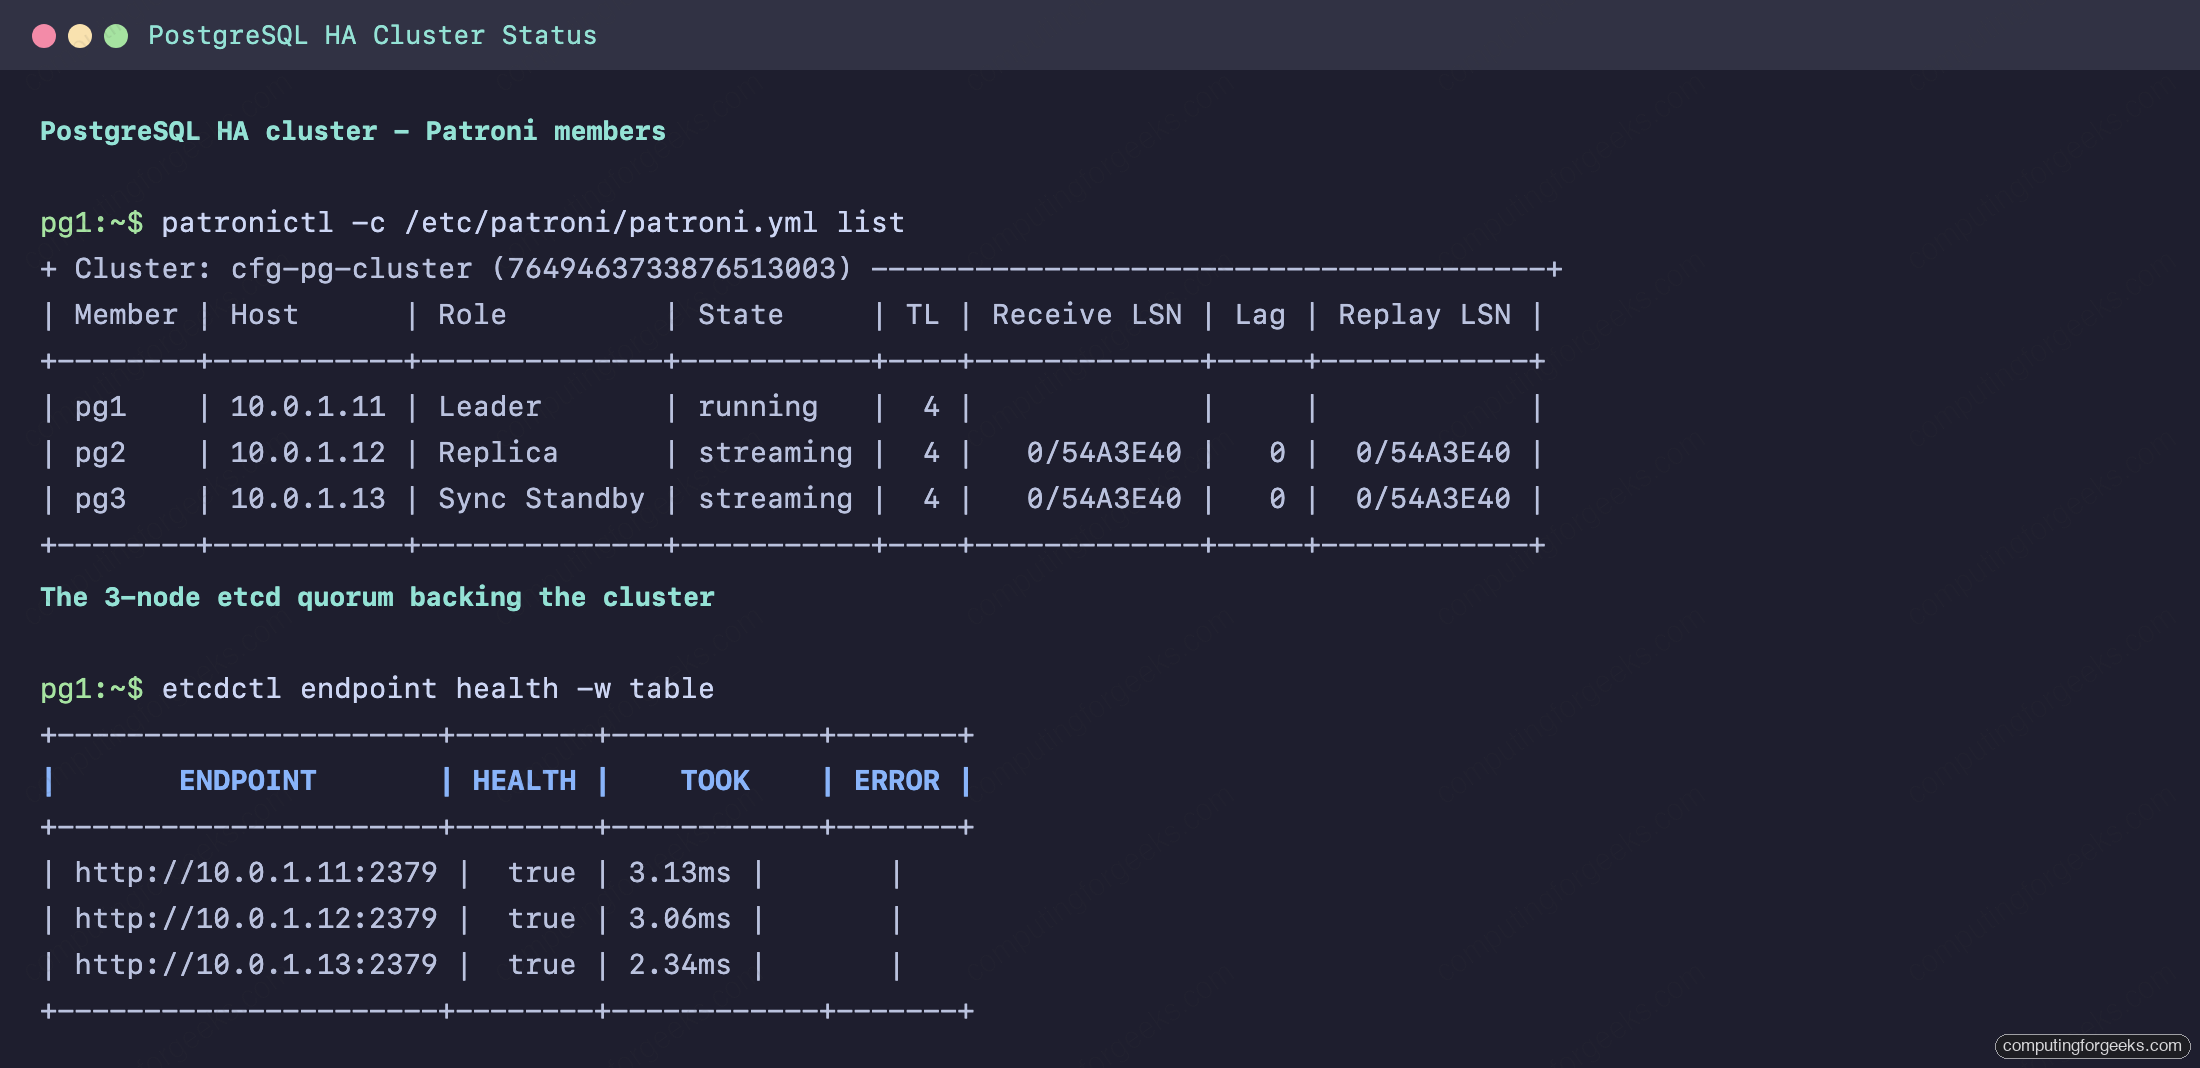Screen dimensions: 2200x1068
Task: Click pg3's Lag value 0
Action: pos(1277,499)
